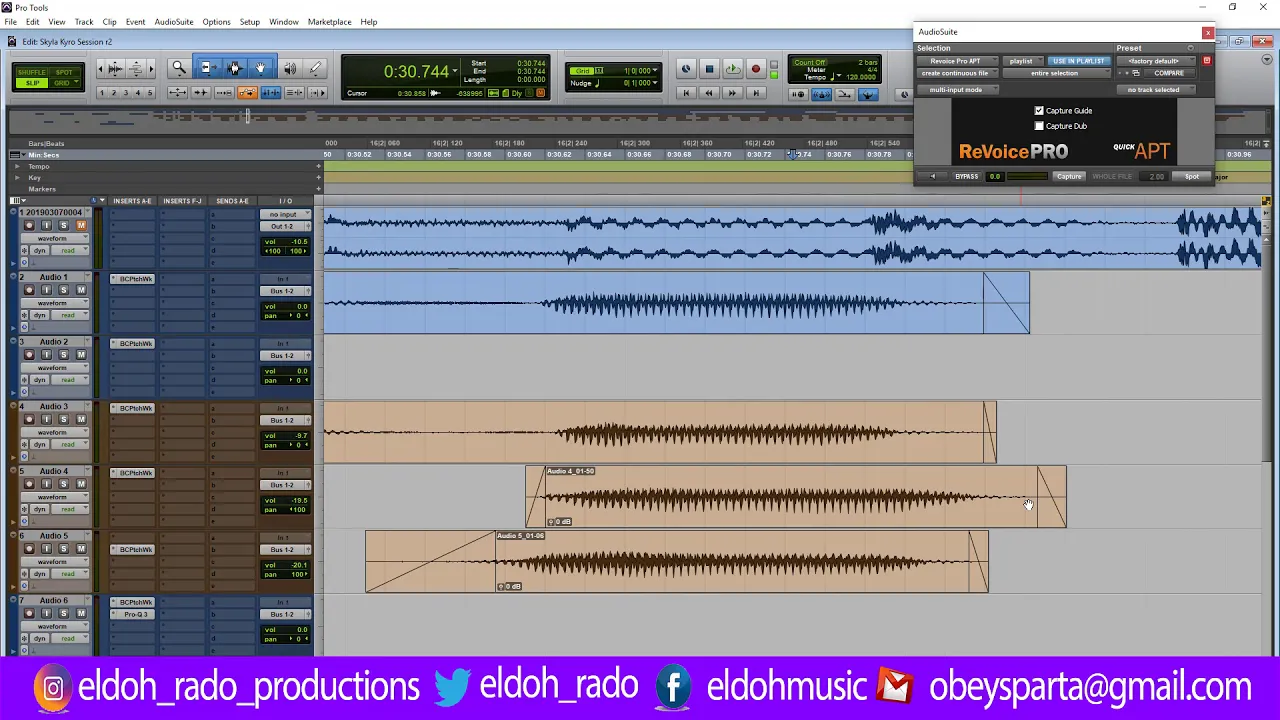Open the Marketplace menu
1280x720 pixels.
[329, 22]
